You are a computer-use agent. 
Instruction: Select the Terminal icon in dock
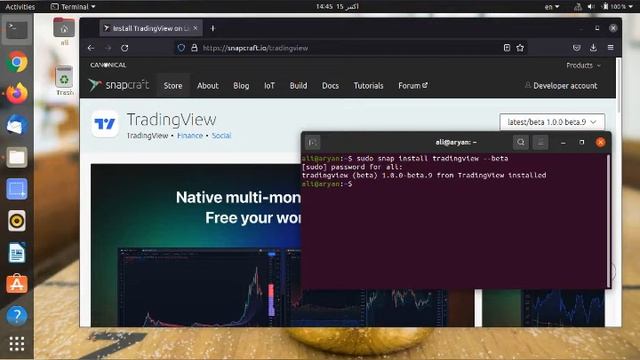(x=17, y=30)
